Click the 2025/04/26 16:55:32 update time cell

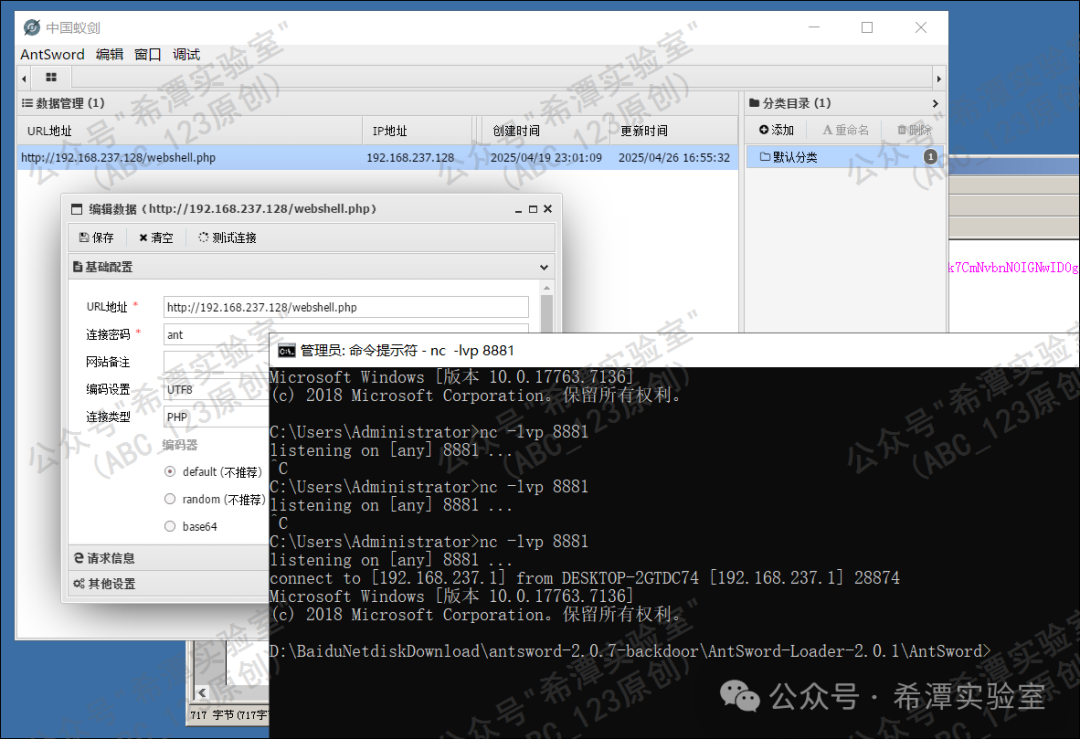pyautogui.click(x=674, y=158)
